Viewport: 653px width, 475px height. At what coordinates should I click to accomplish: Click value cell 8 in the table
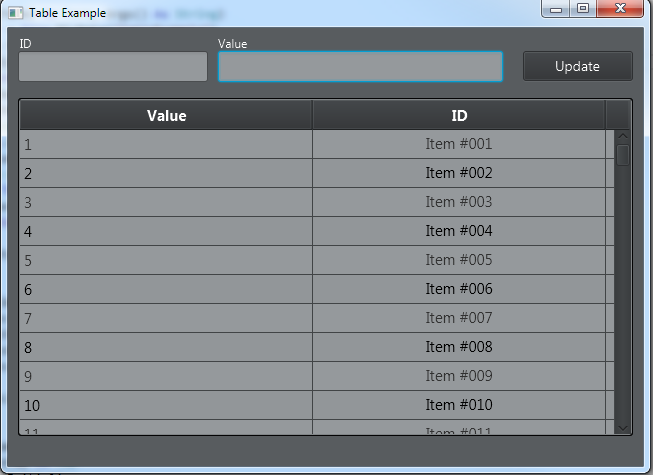(166, 347)
